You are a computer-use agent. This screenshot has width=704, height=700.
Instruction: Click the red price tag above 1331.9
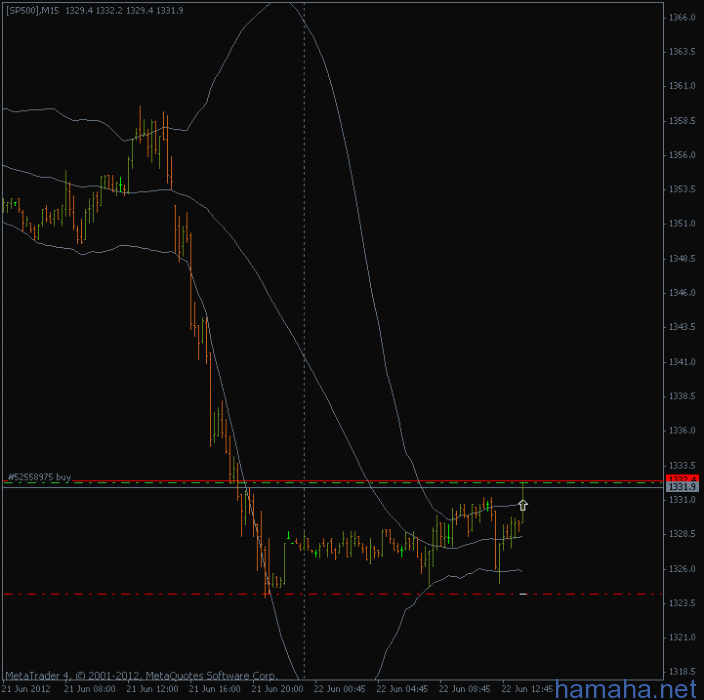point(682,478)
